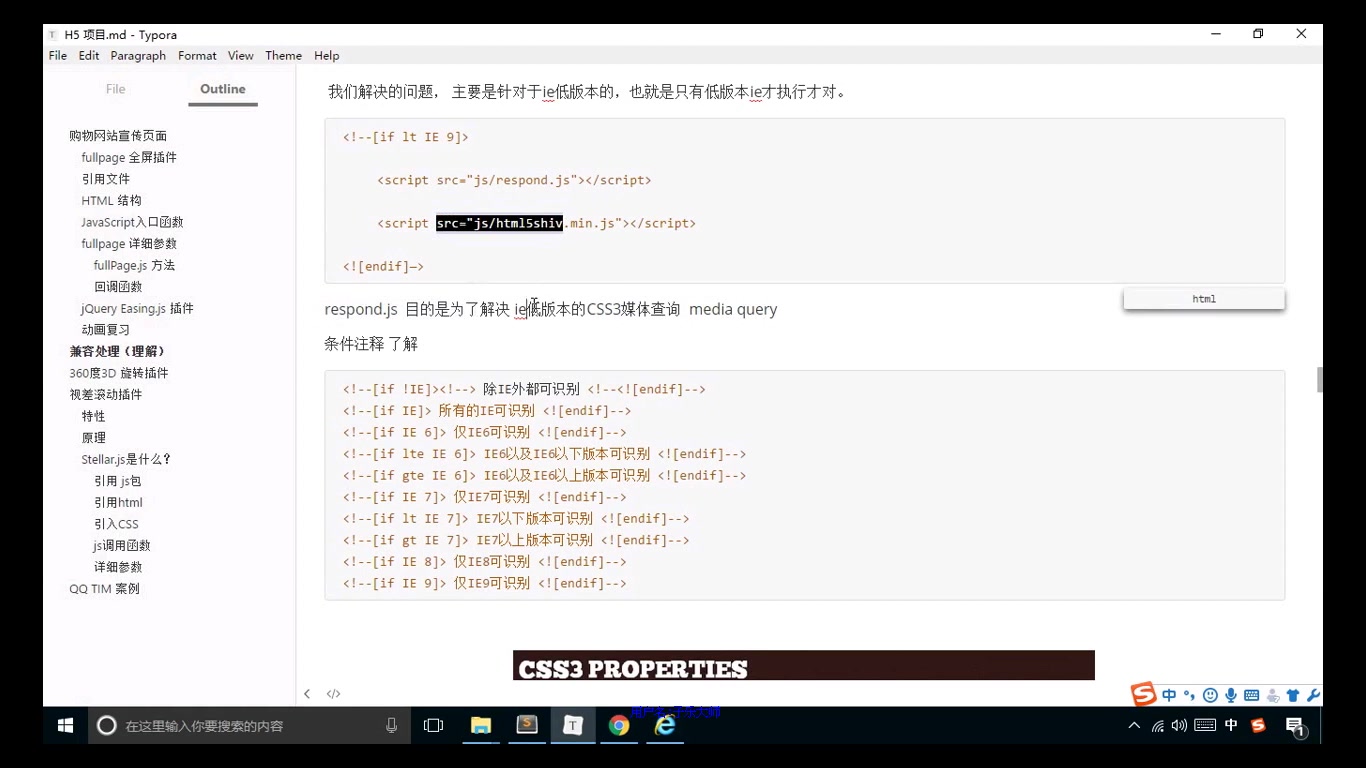1366x768 pixels.
Task: Open Task View on taskbar
Action: [x=433, y=726]
